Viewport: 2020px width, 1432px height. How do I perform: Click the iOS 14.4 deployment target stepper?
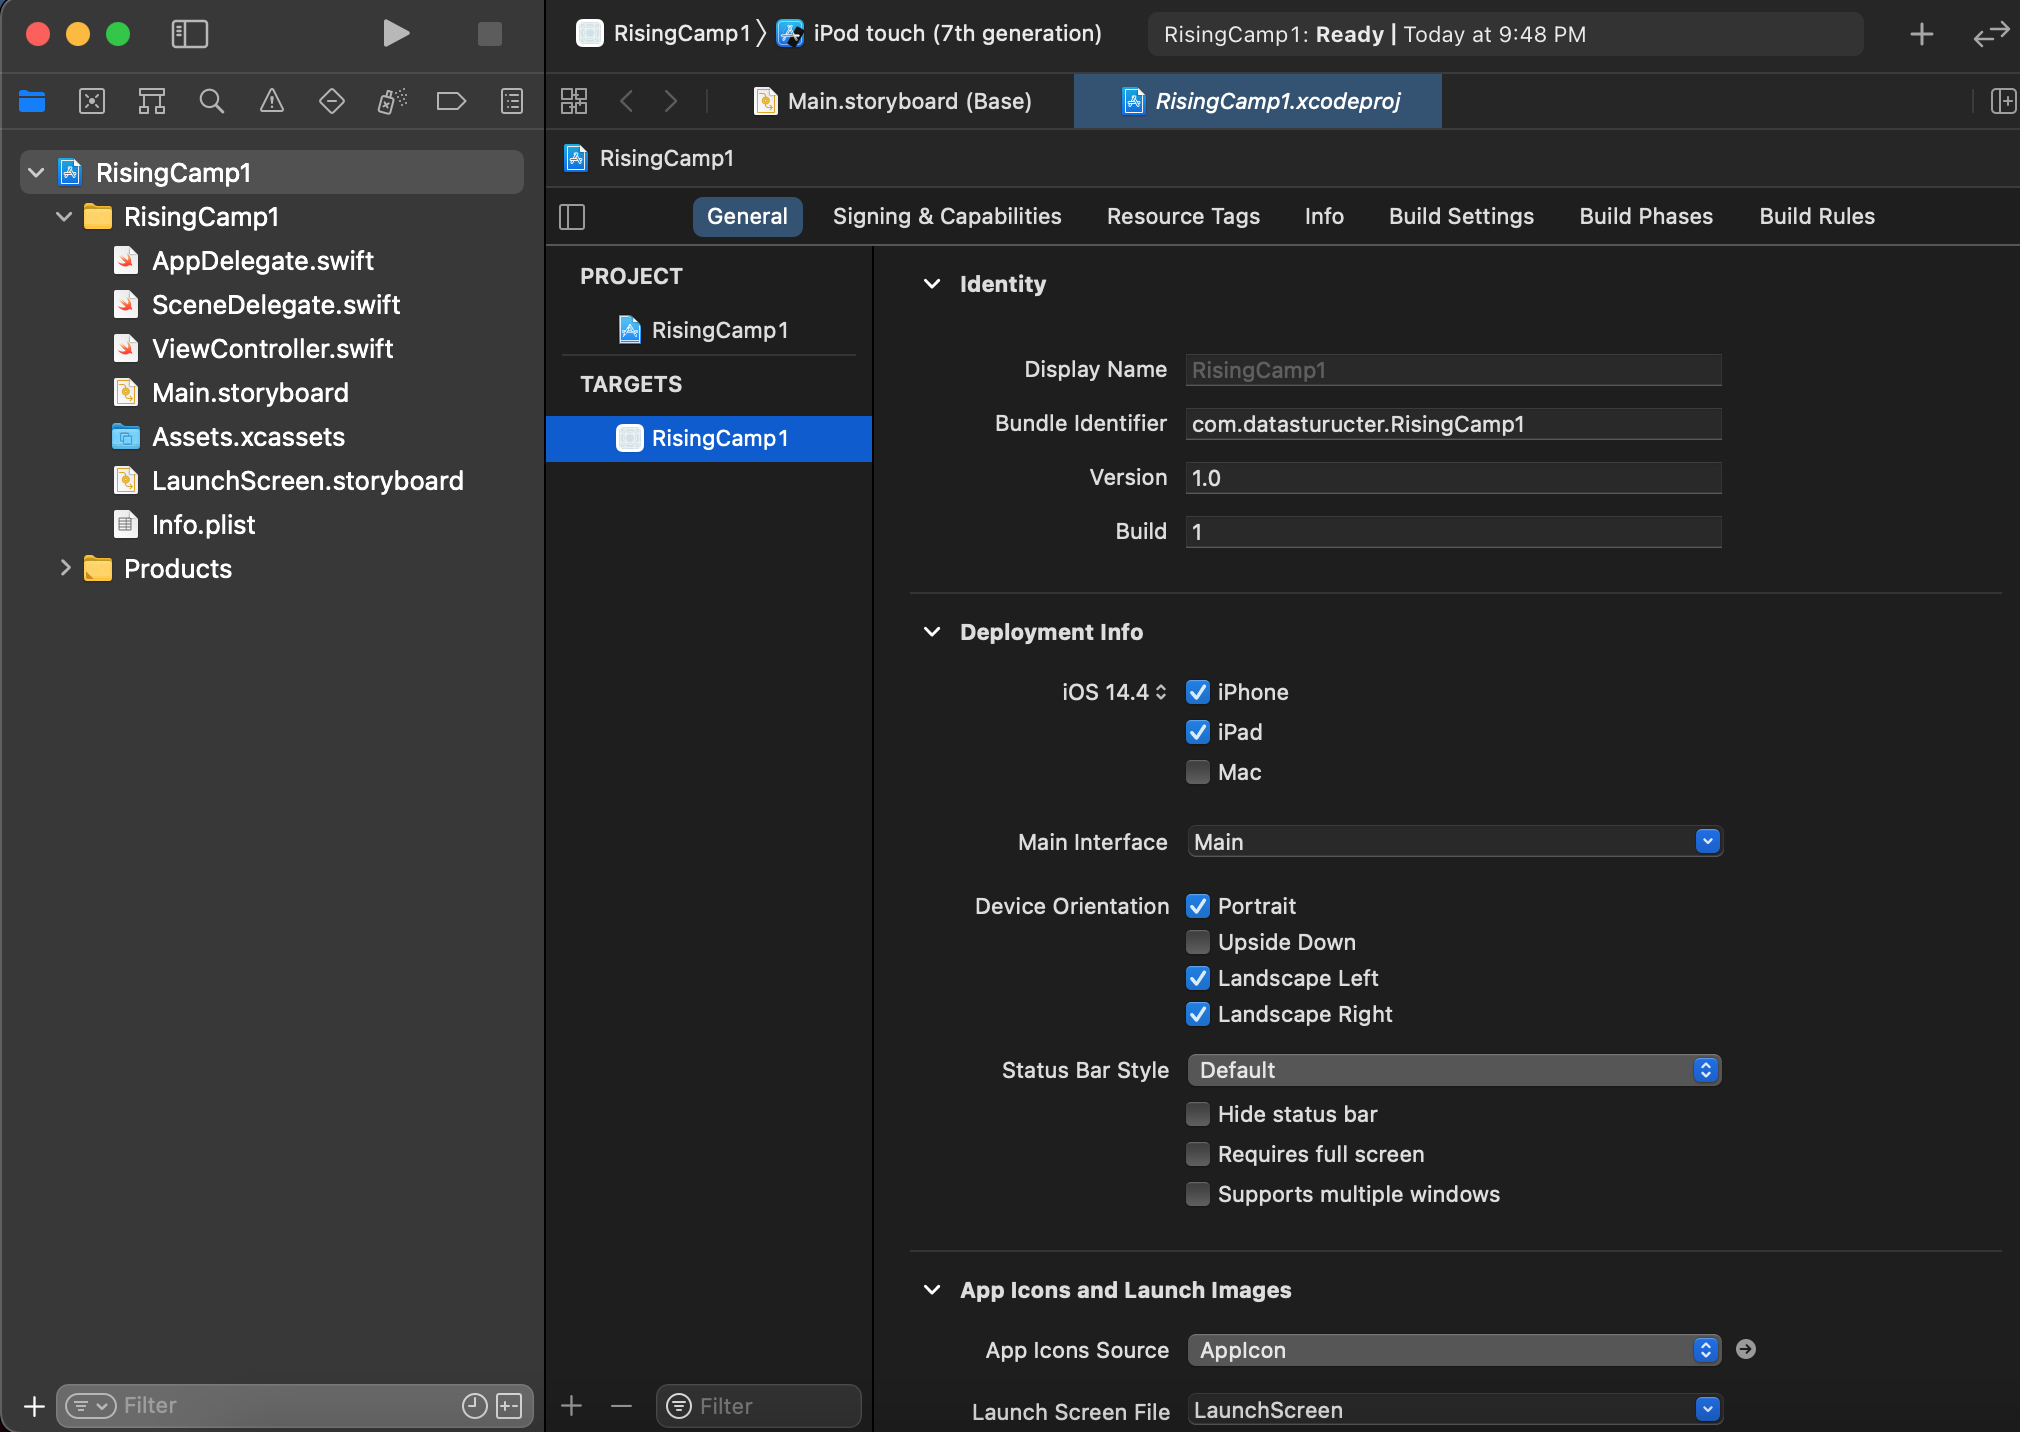pyautogui.click(x=1161, y=692)
